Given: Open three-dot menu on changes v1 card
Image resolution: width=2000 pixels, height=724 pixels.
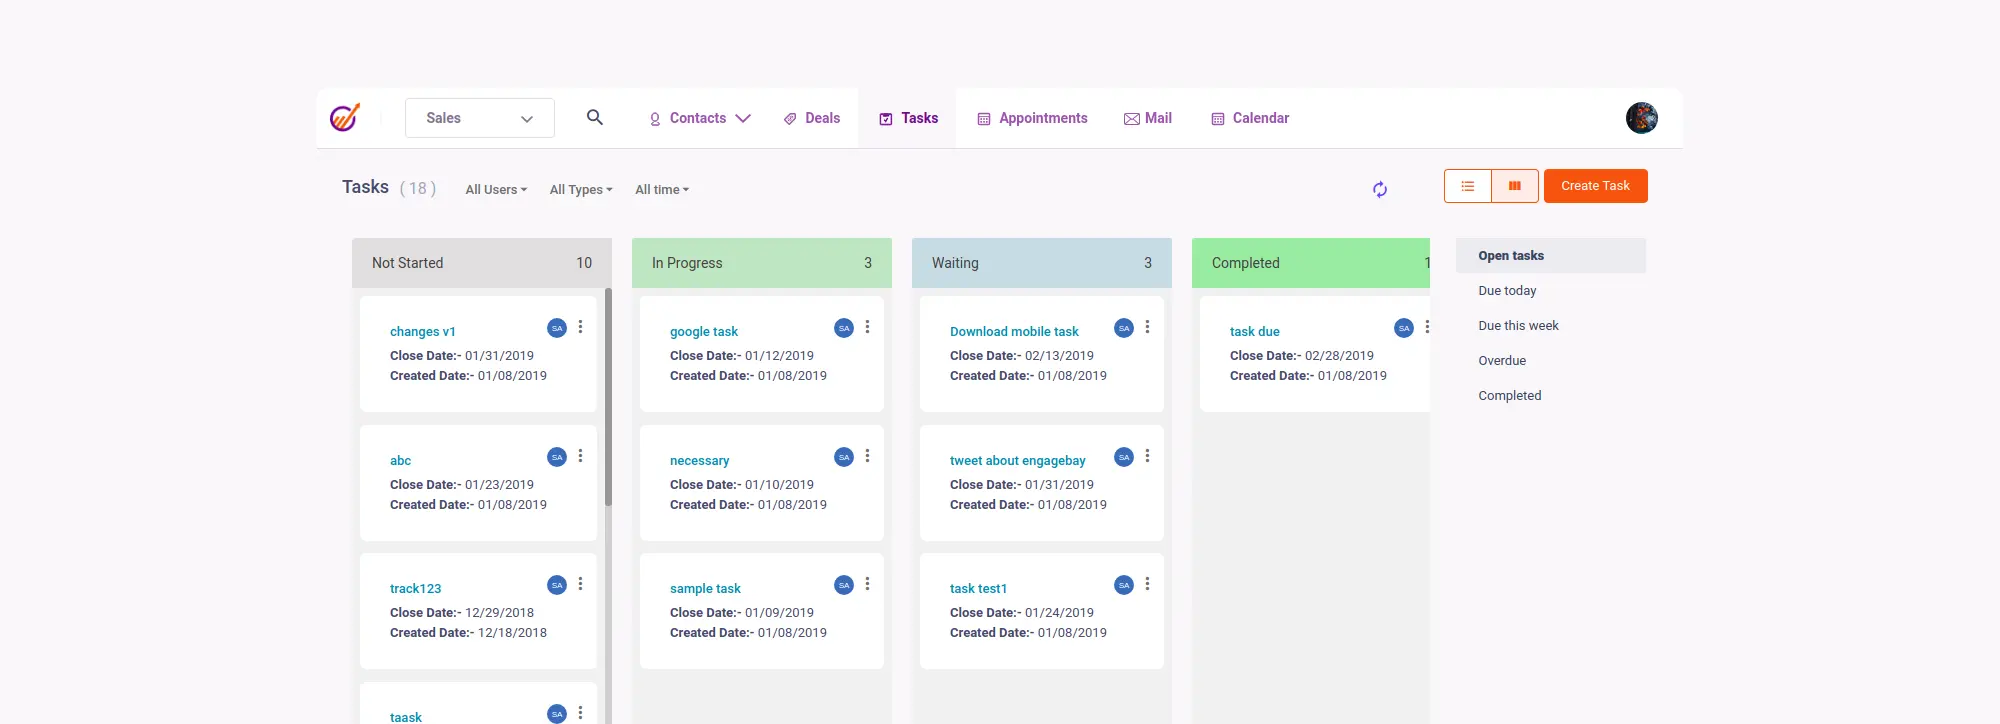Looking at the screenshot, I should click(580, 327).
